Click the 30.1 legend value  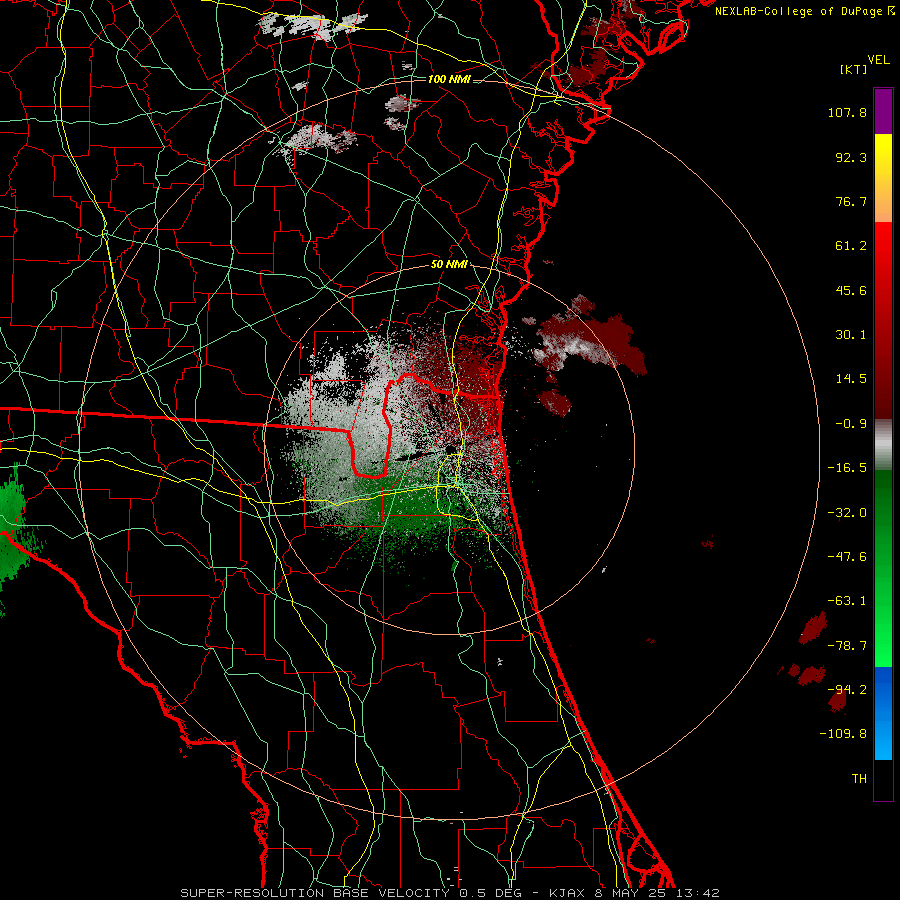[x=851, y=335]
